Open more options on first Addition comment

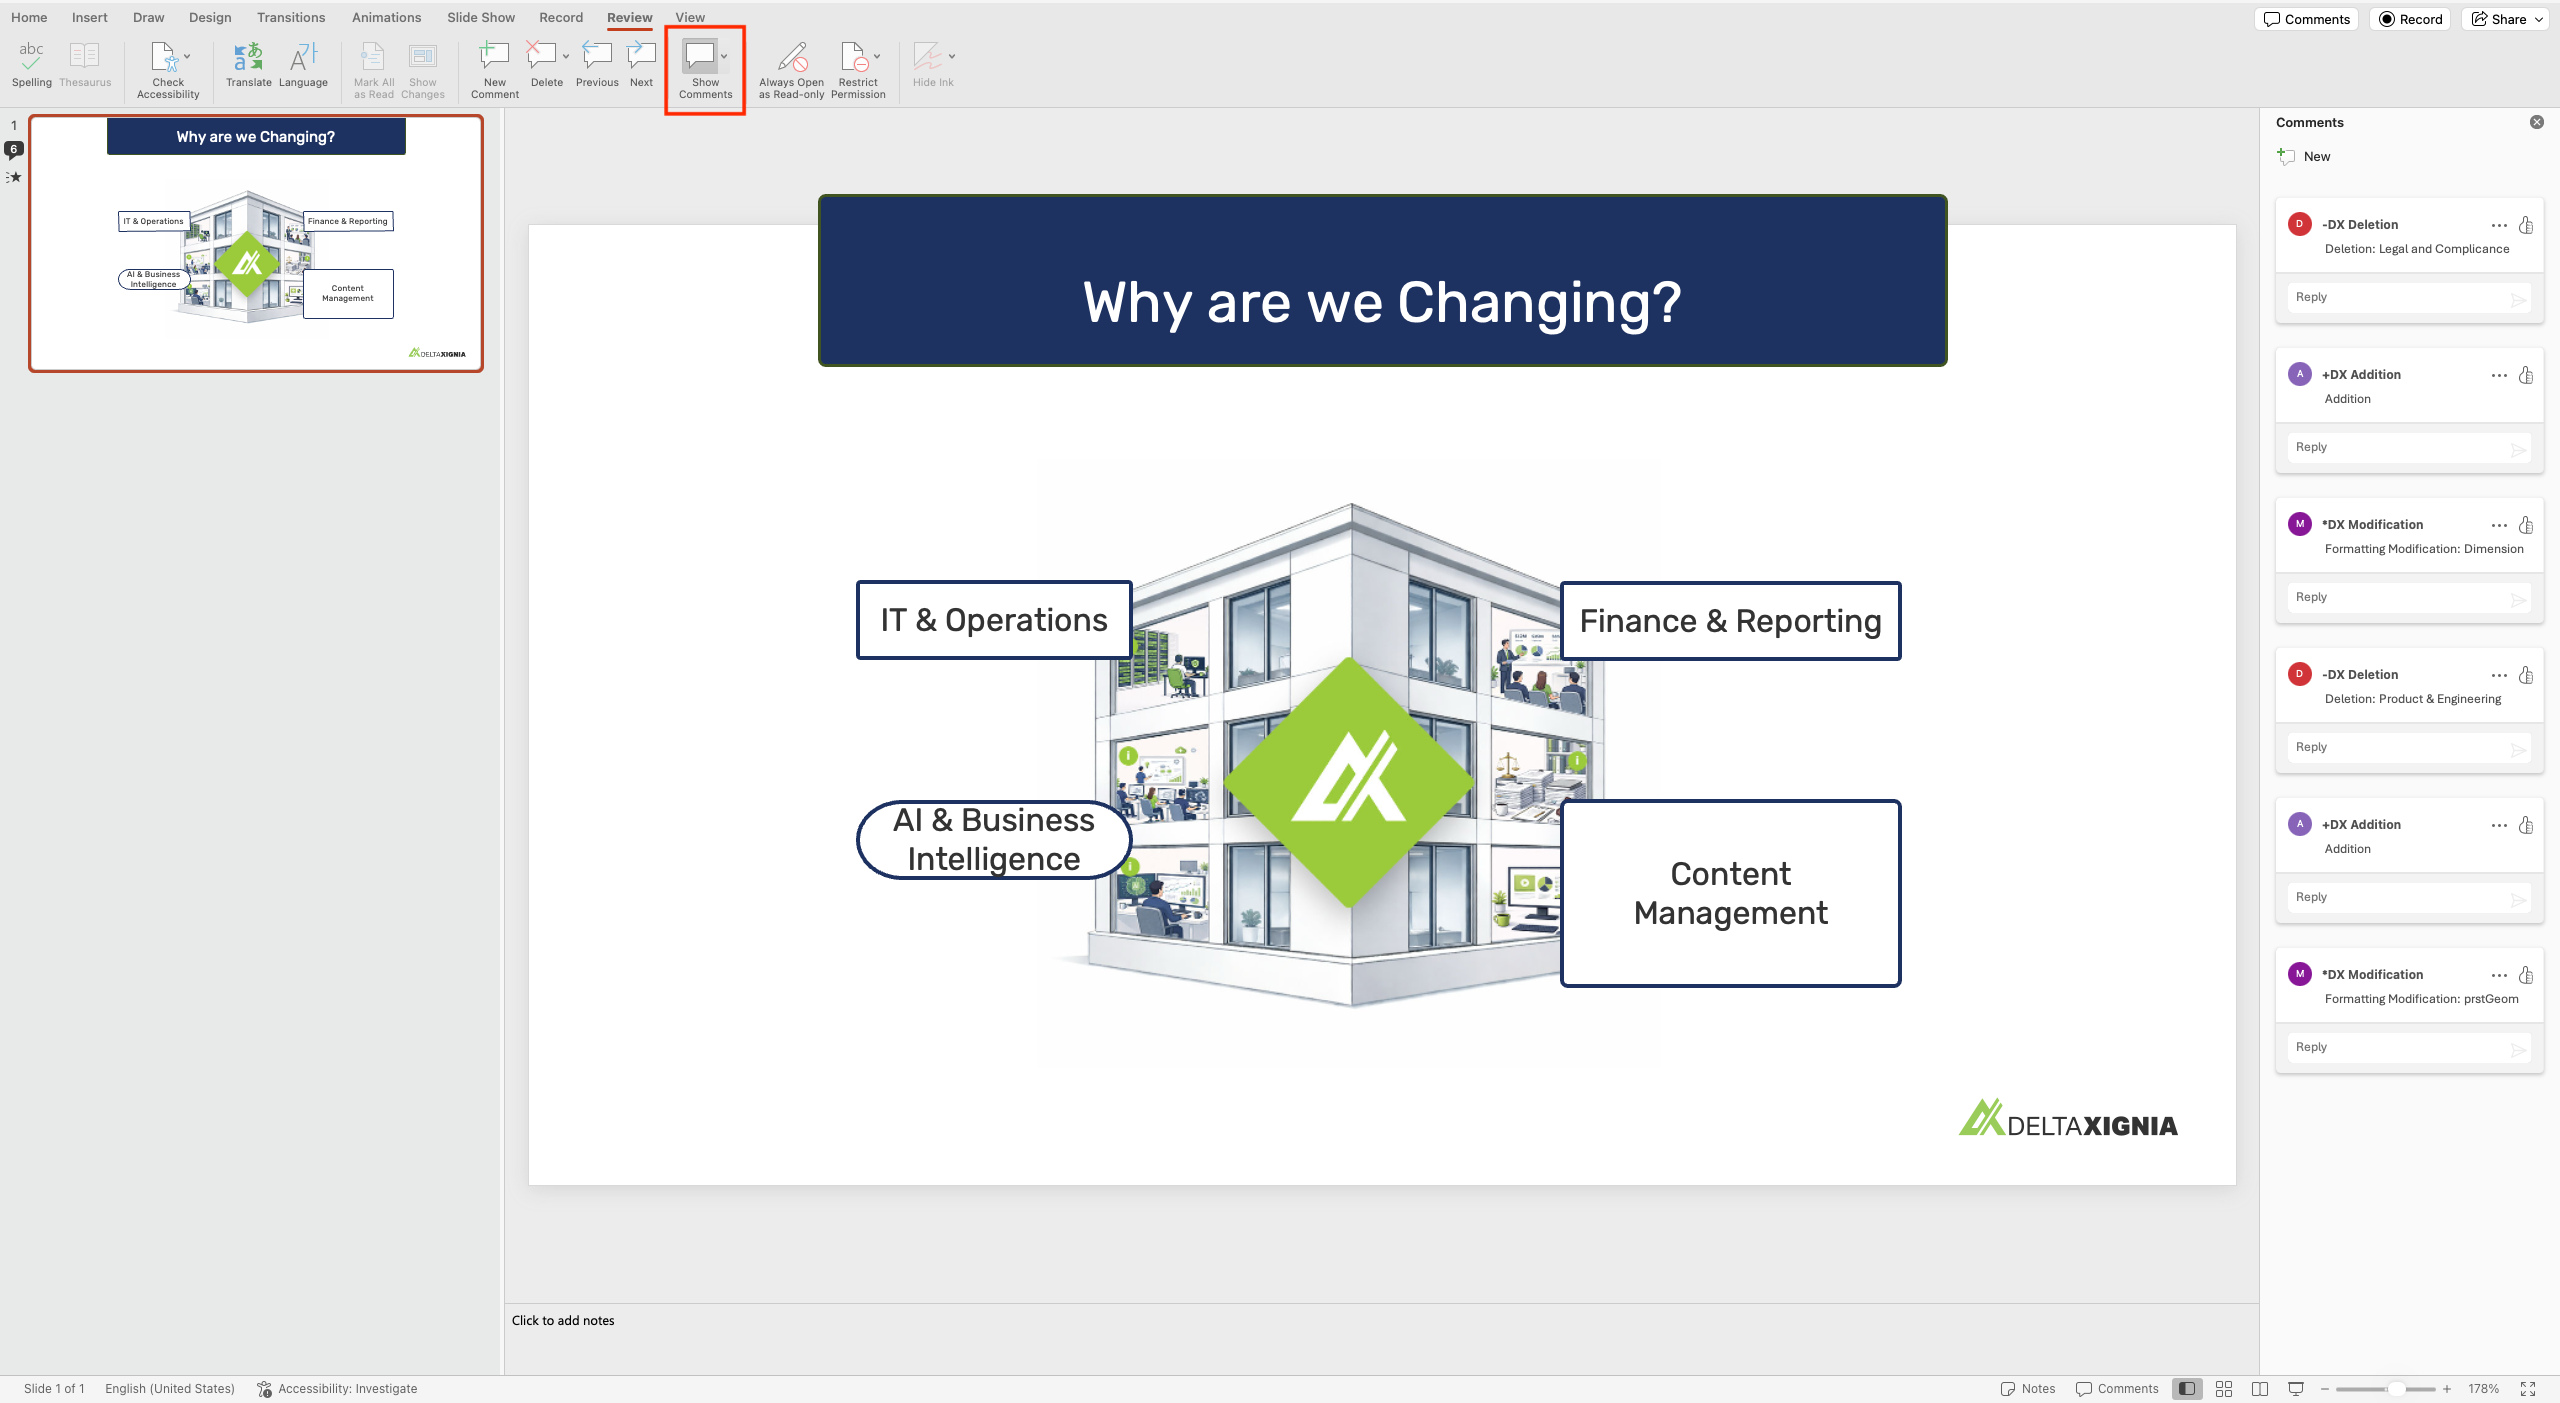[x=2499, y=375]
